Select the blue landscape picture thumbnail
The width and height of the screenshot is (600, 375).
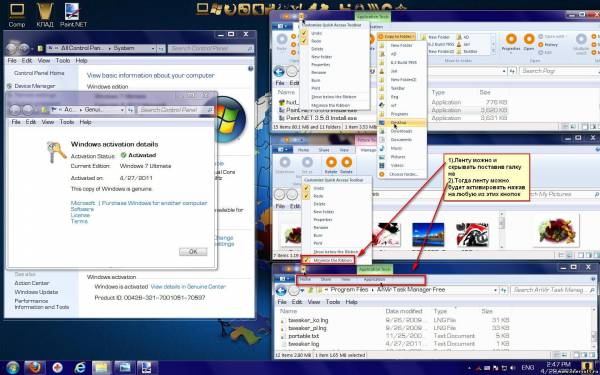click(x=428, y=235)
